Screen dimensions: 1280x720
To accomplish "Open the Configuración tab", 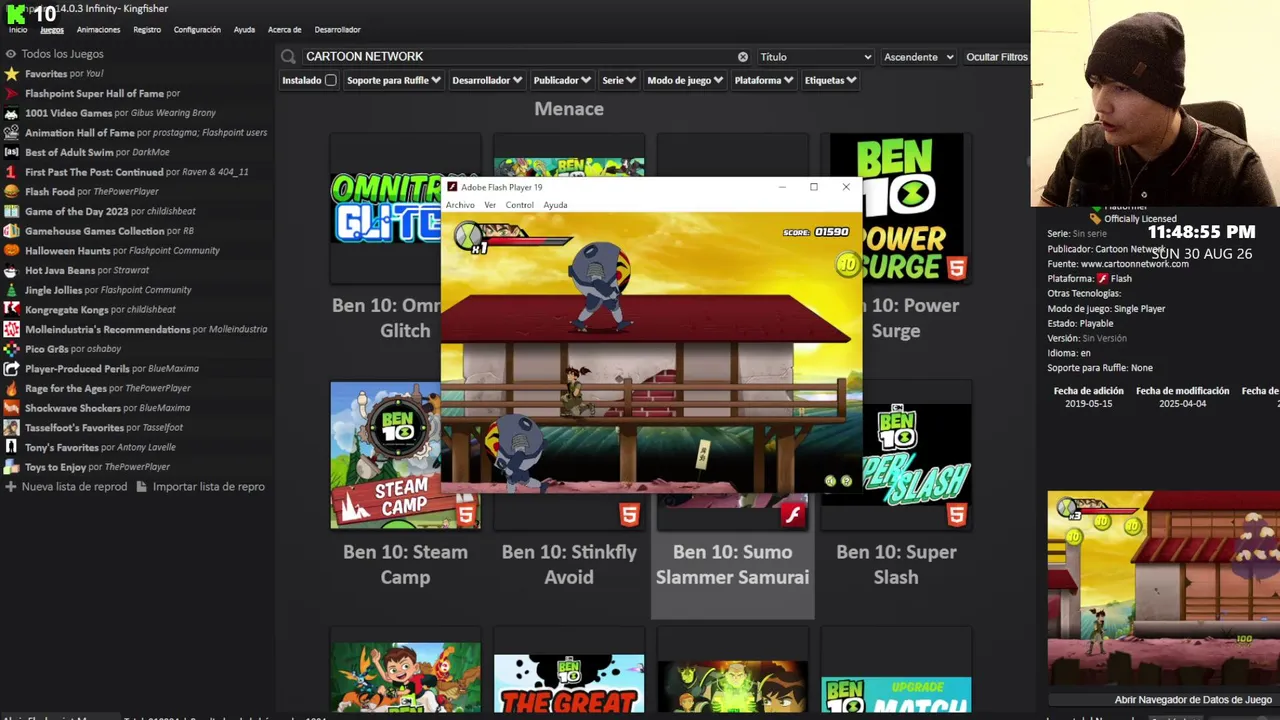I will tap(197, 30).
